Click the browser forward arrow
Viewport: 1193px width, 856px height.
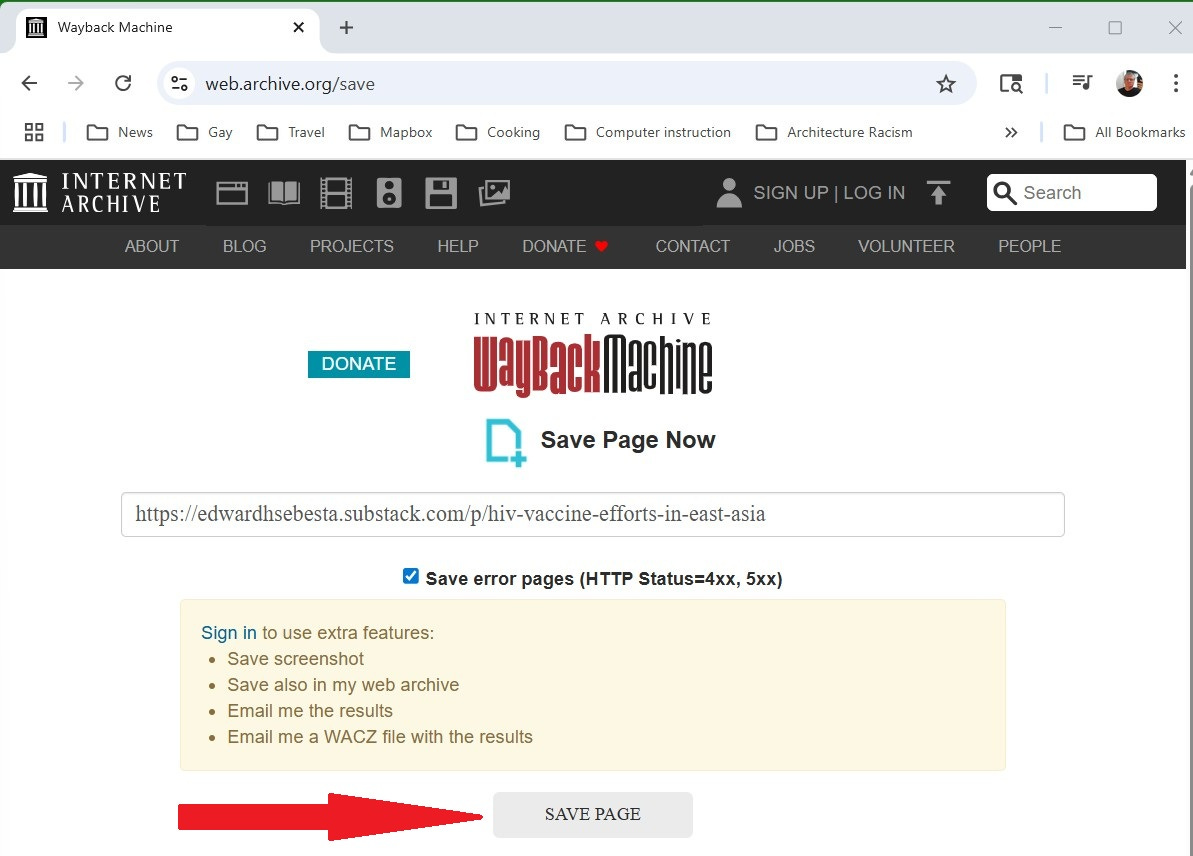click(x=75, y=83)
